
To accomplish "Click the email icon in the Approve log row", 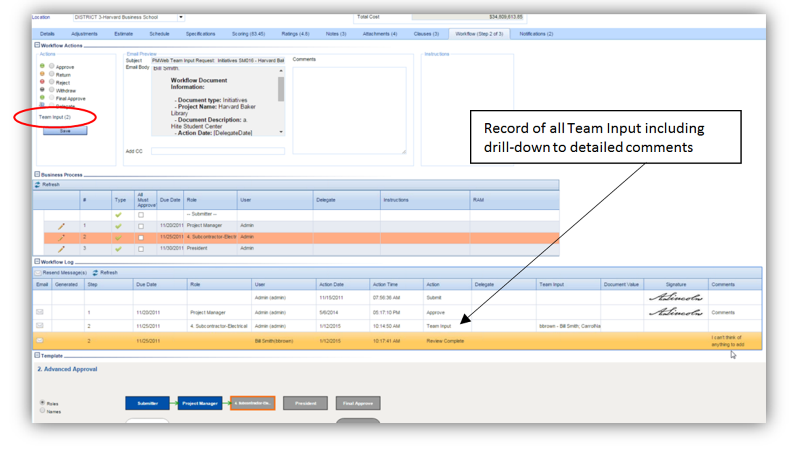I will pos(40,312).
